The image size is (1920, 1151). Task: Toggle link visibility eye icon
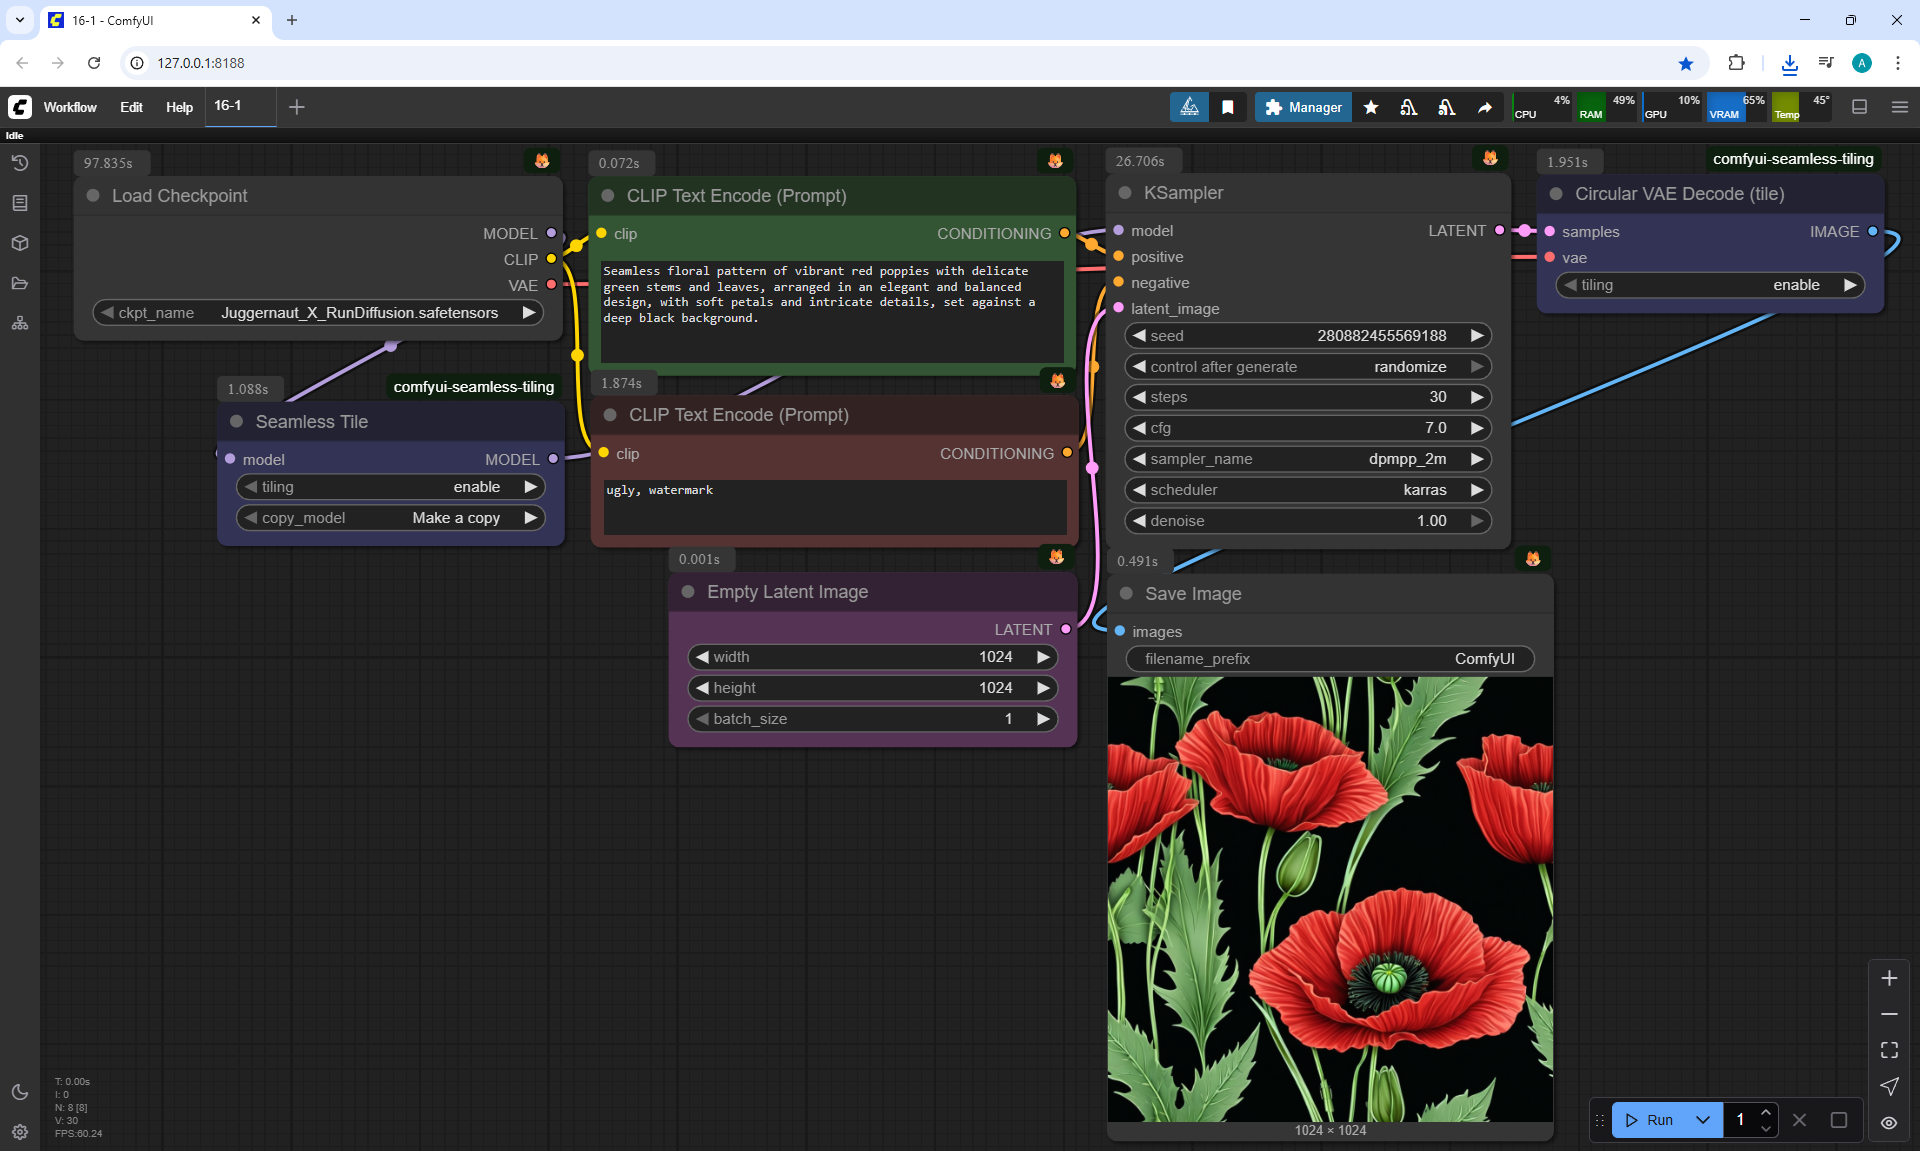(1889, 1123)
